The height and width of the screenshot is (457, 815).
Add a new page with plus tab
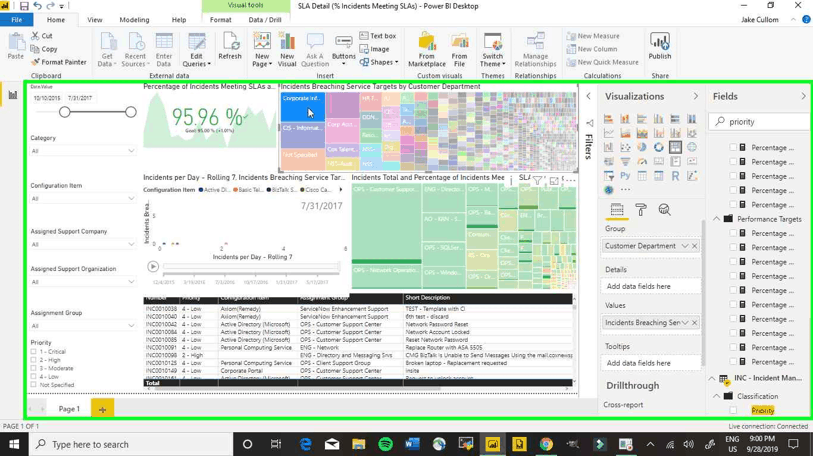(102, 410)
